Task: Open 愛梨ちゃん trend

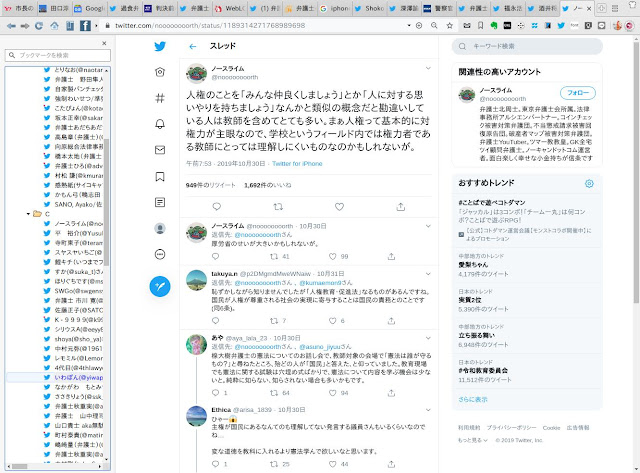Action: click(473, 264)
